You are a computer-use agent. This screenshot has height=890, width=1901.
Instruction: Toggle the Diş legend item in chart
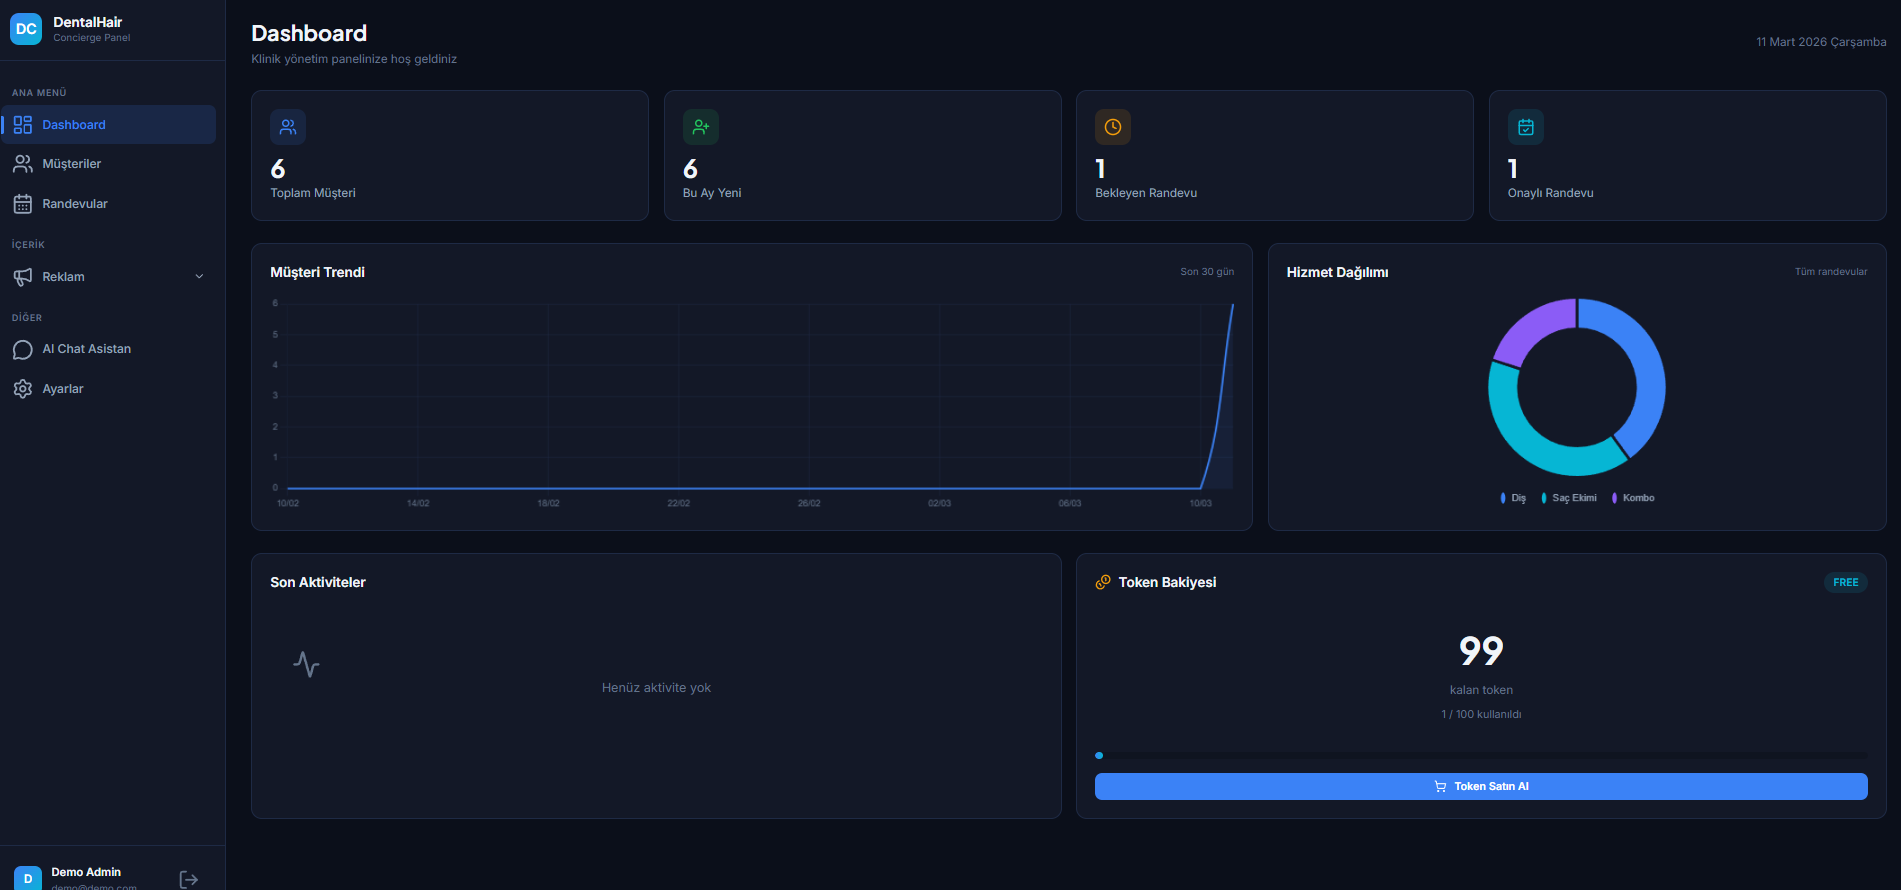(1513, 498)
